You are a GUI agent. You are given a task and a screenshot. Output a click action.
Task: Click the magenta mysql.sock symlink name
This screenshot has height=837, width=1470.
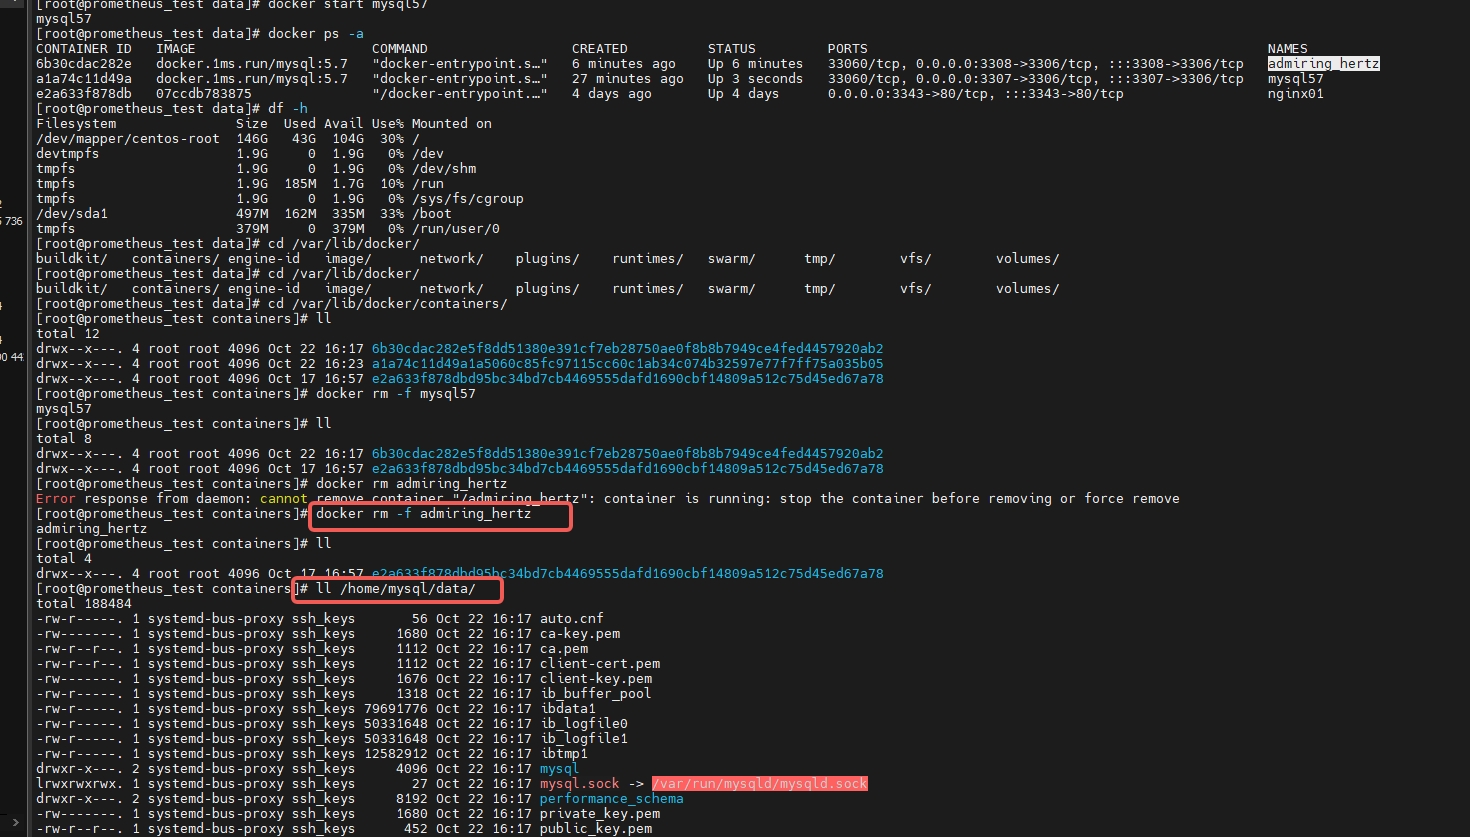[x=579, y=784]
